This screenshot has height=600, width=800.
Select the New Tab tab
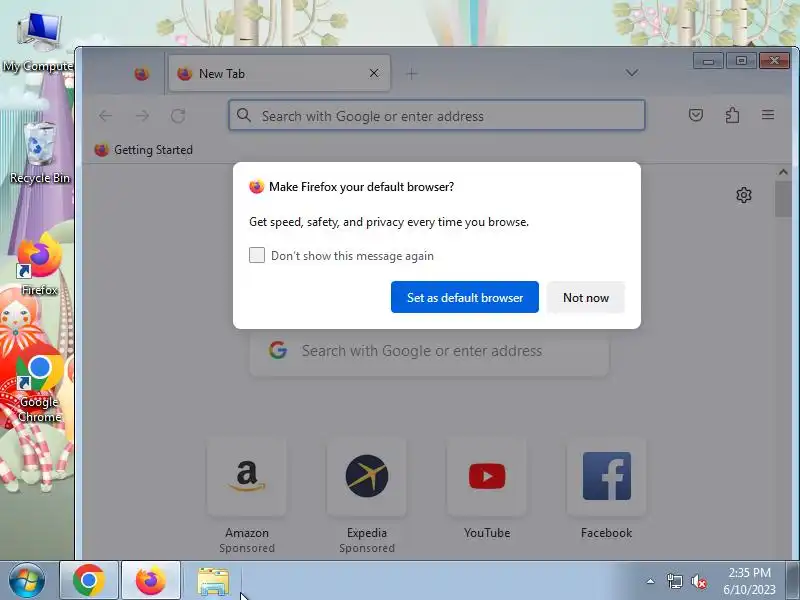(x=279, y=73)
